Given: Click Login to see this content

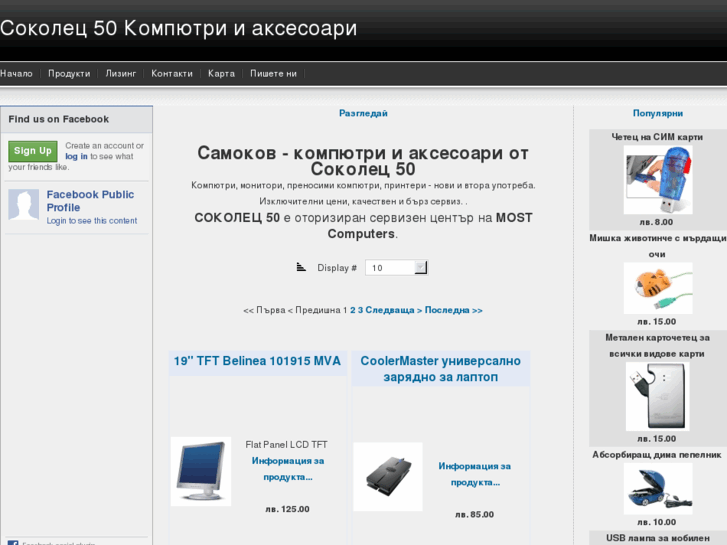Looking at the screenshot, I should coord(92,221).
